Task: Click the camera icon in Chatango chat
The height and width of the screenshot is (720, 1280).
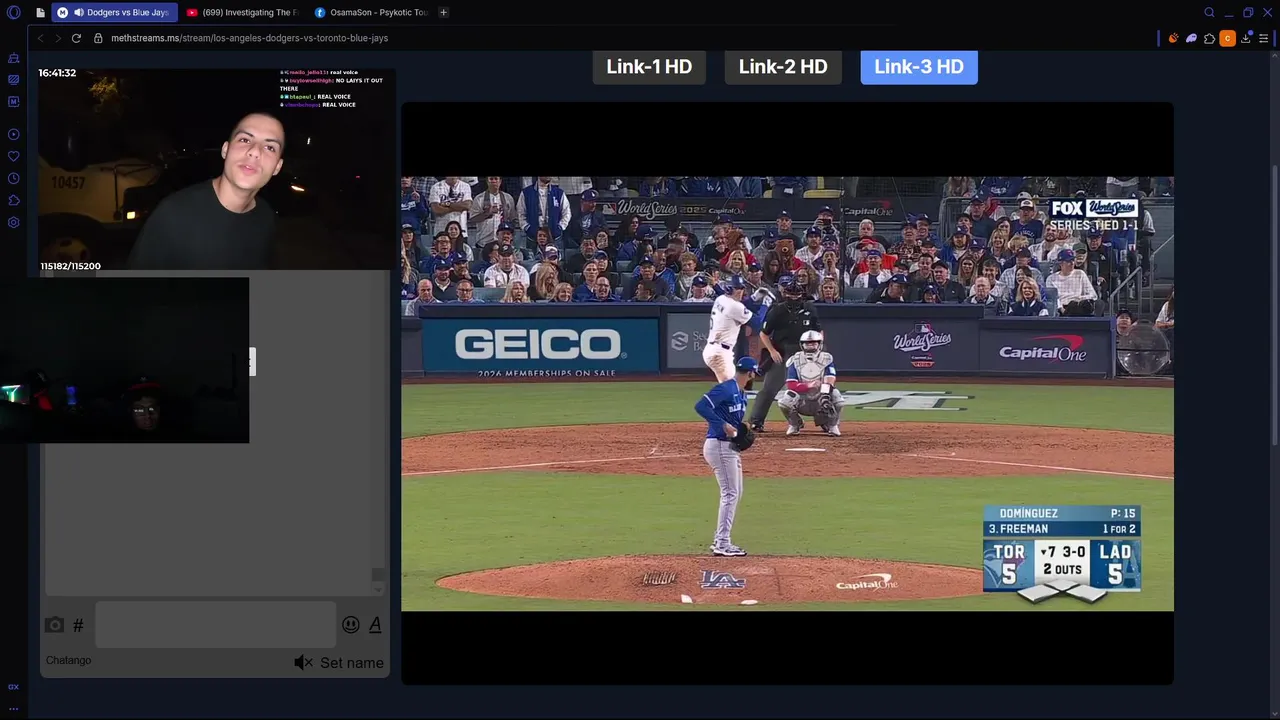Action: 54,625
